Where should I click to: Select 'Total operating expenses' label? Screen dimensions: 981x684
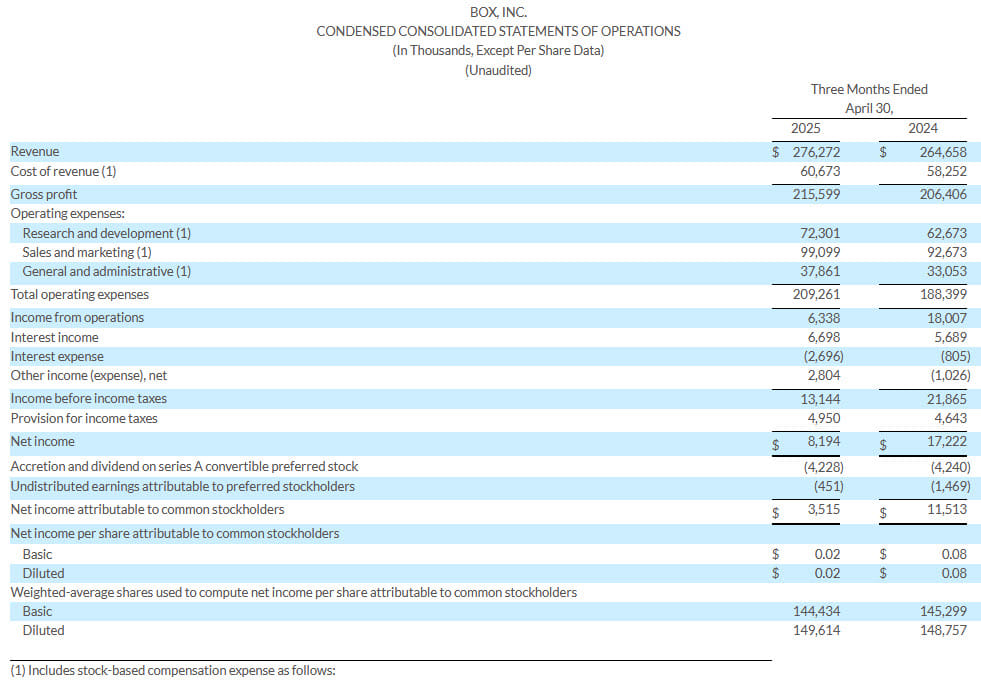(x=79, y=294)
